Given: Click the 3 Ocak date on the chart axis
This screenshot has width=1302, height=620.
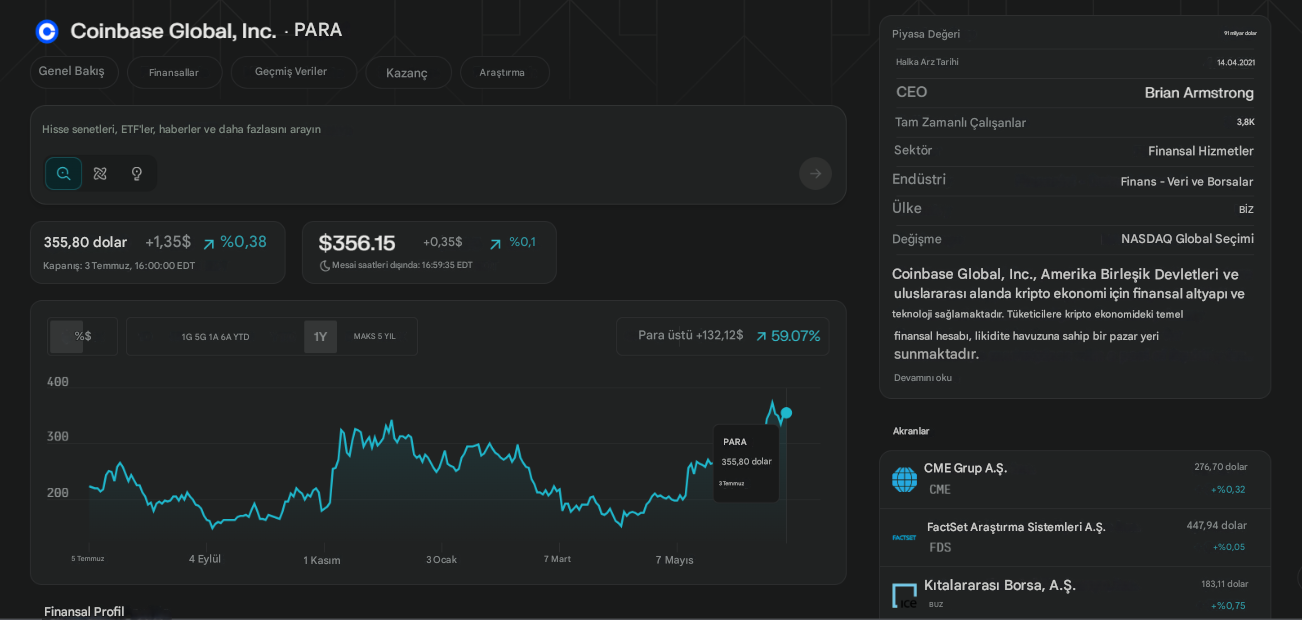Looking at the screenshot, I should coord(441,559).
